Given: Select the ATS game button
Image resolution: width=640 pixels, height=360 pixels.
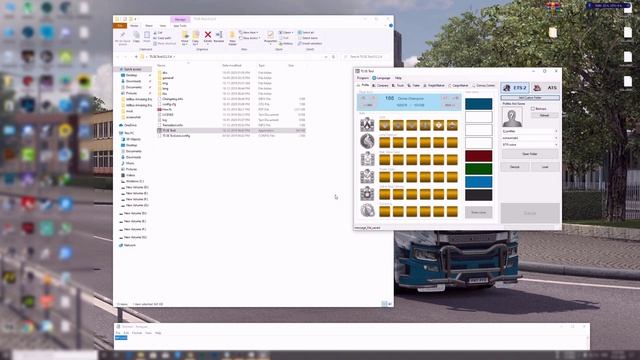Looking at the screenshot, I should [x=546, y=87].
